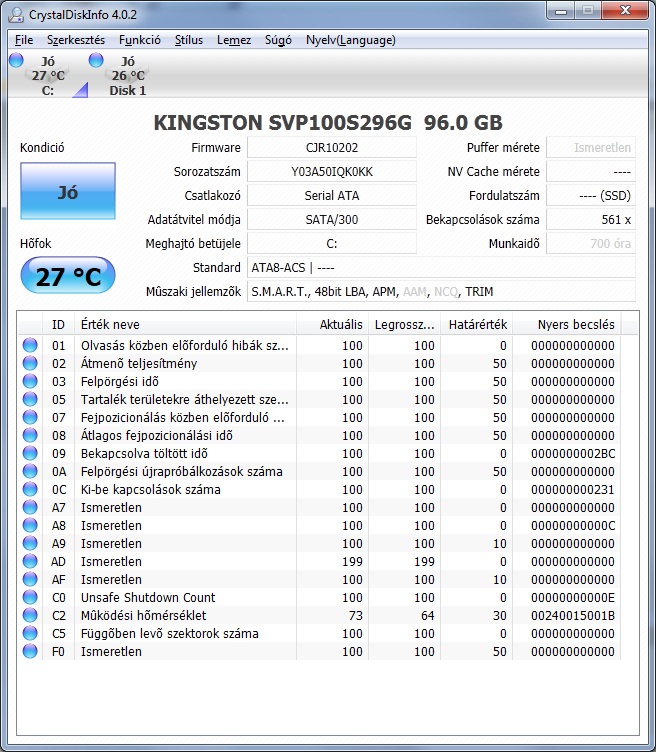
Task: Click status orb for Unsafe Shutdown Count
Action: tap(30, 597)
